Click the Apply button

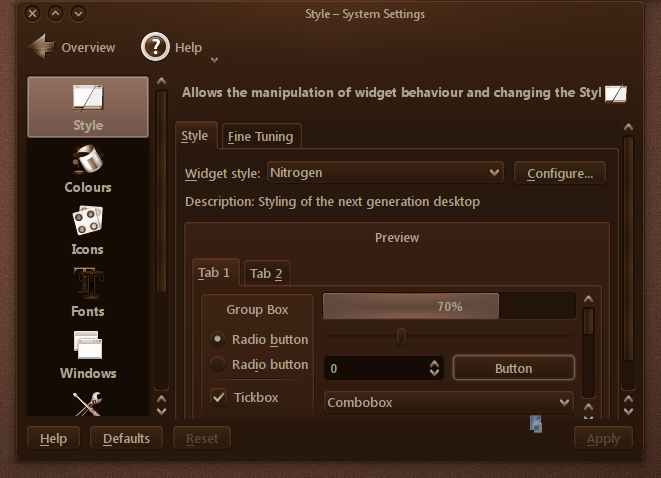(603, 439)
